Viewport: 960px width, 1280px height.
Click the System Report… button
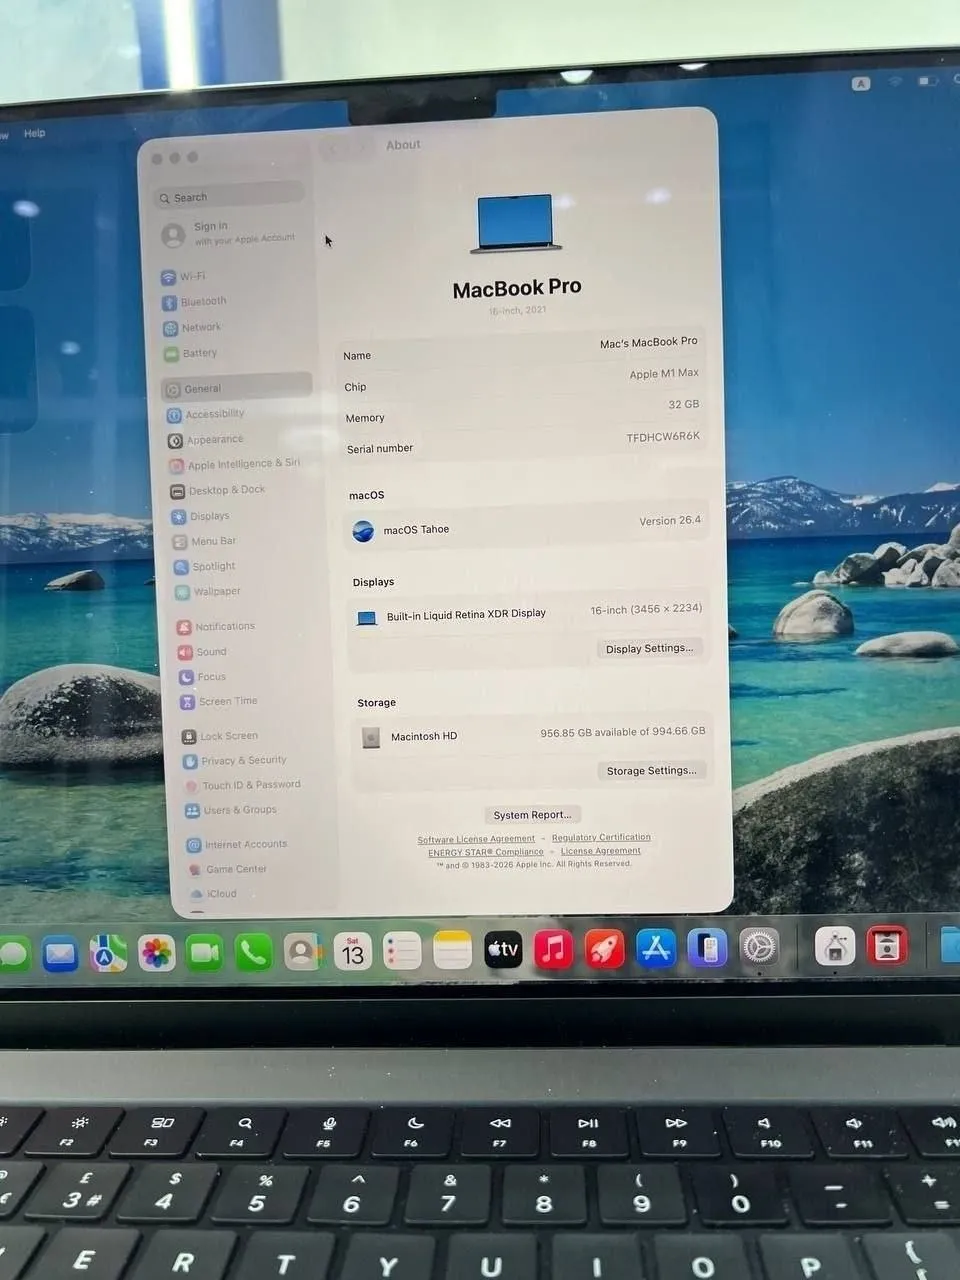pyautogui.click(x=532, y=815)
